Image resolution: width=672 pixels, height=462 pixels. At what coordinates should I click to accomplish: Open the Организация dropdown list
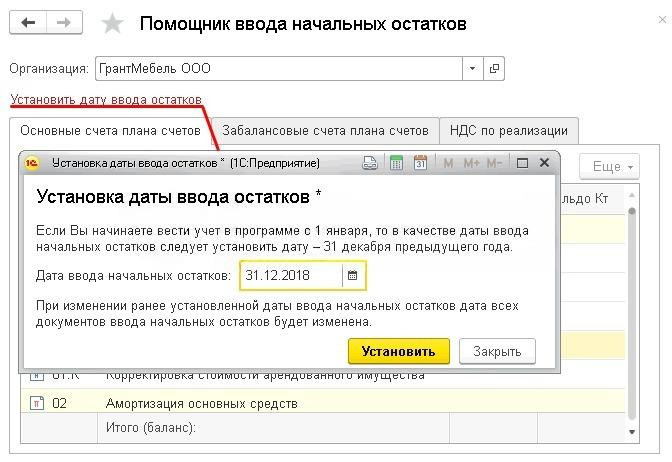[472, 69]
